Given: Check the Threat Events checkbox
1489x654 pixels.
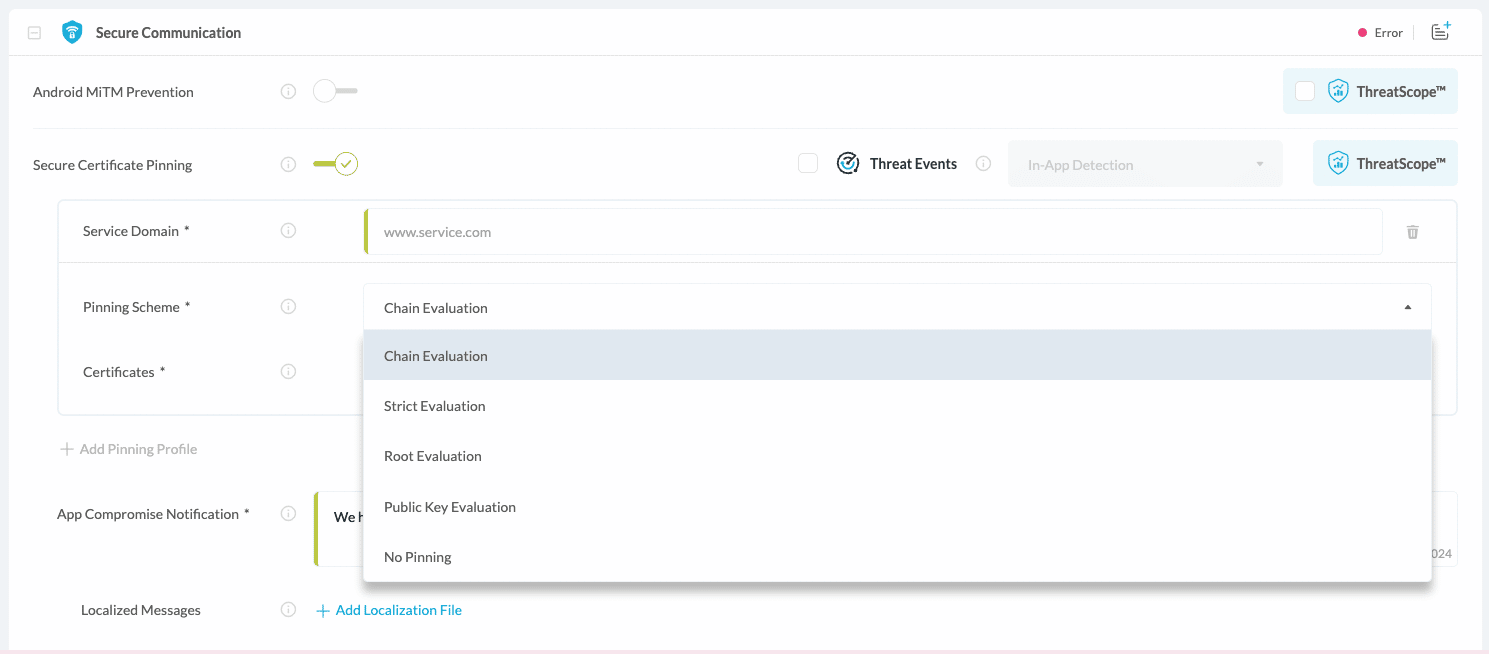Looking at the screenshot, I should (x=808, y=164).
